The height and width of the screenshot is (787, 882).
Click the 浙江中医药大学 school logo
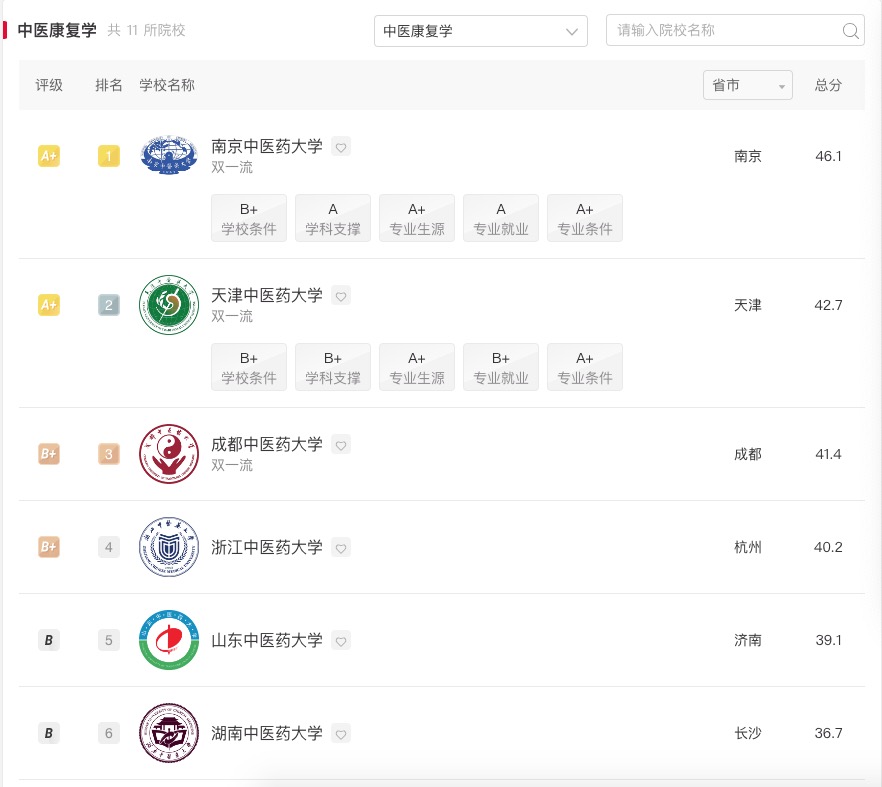point(168,547)
